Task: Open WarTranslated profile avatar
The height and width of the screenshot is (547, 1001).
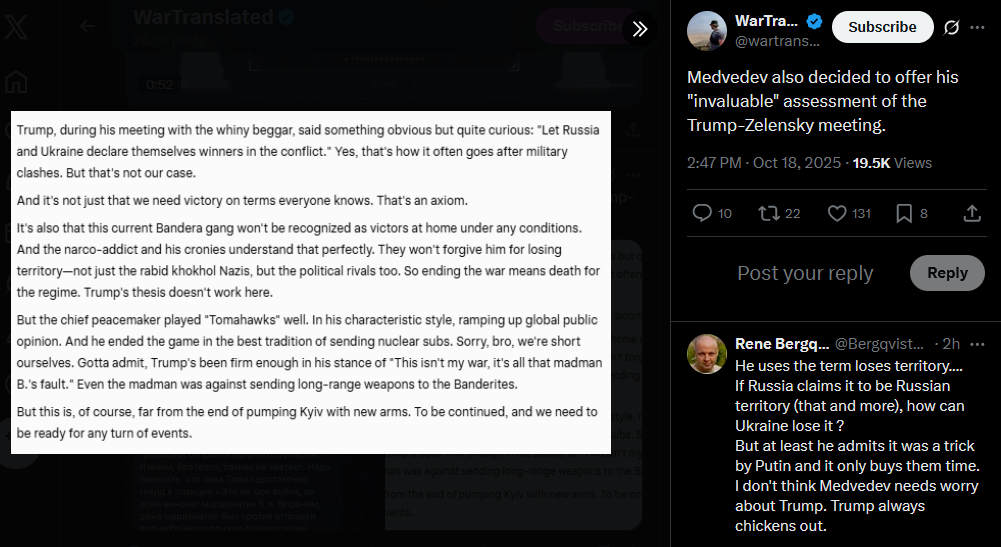Action: 707,30
